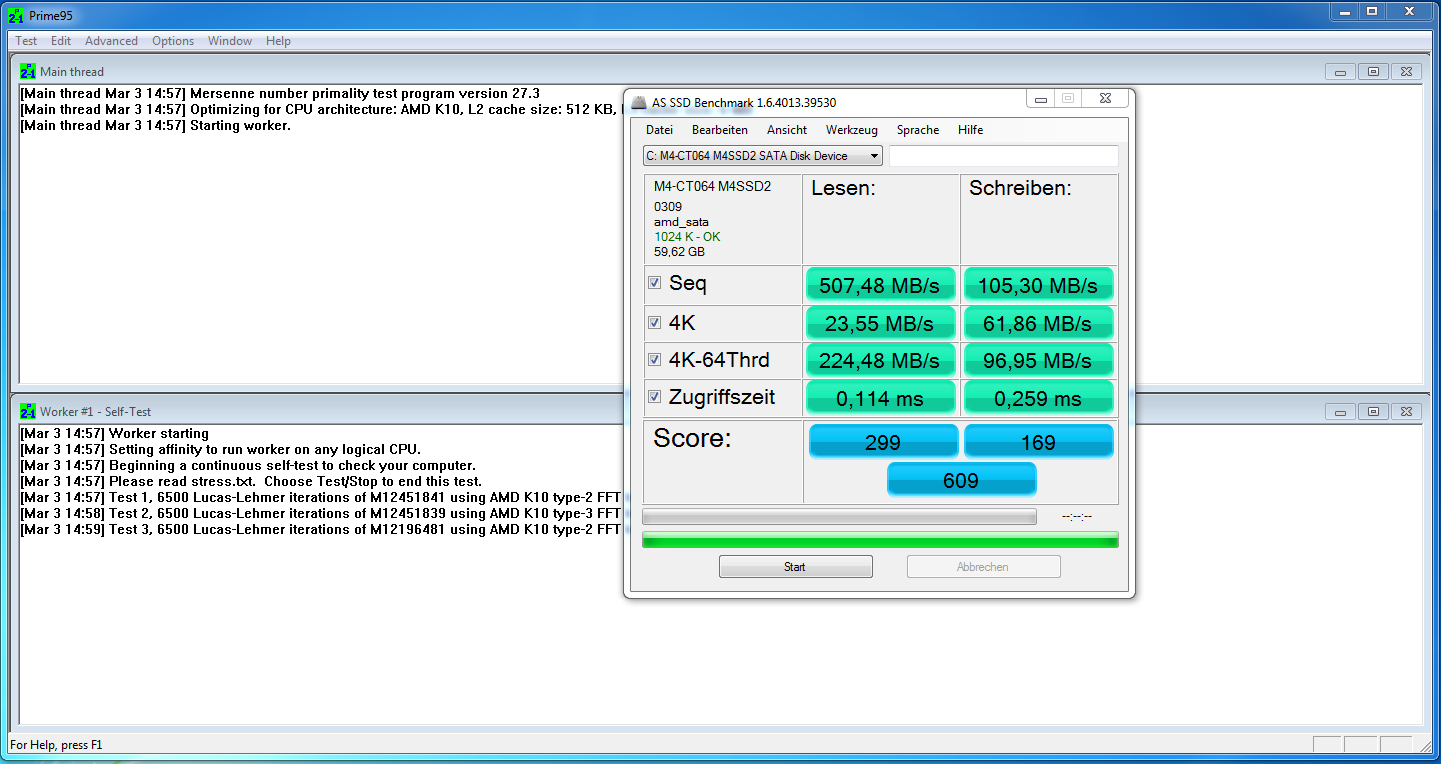The width and height of the screenshot is (1441, 764).
Task: Click the AS SSD Benchmark drive icon
Action: 639,102
